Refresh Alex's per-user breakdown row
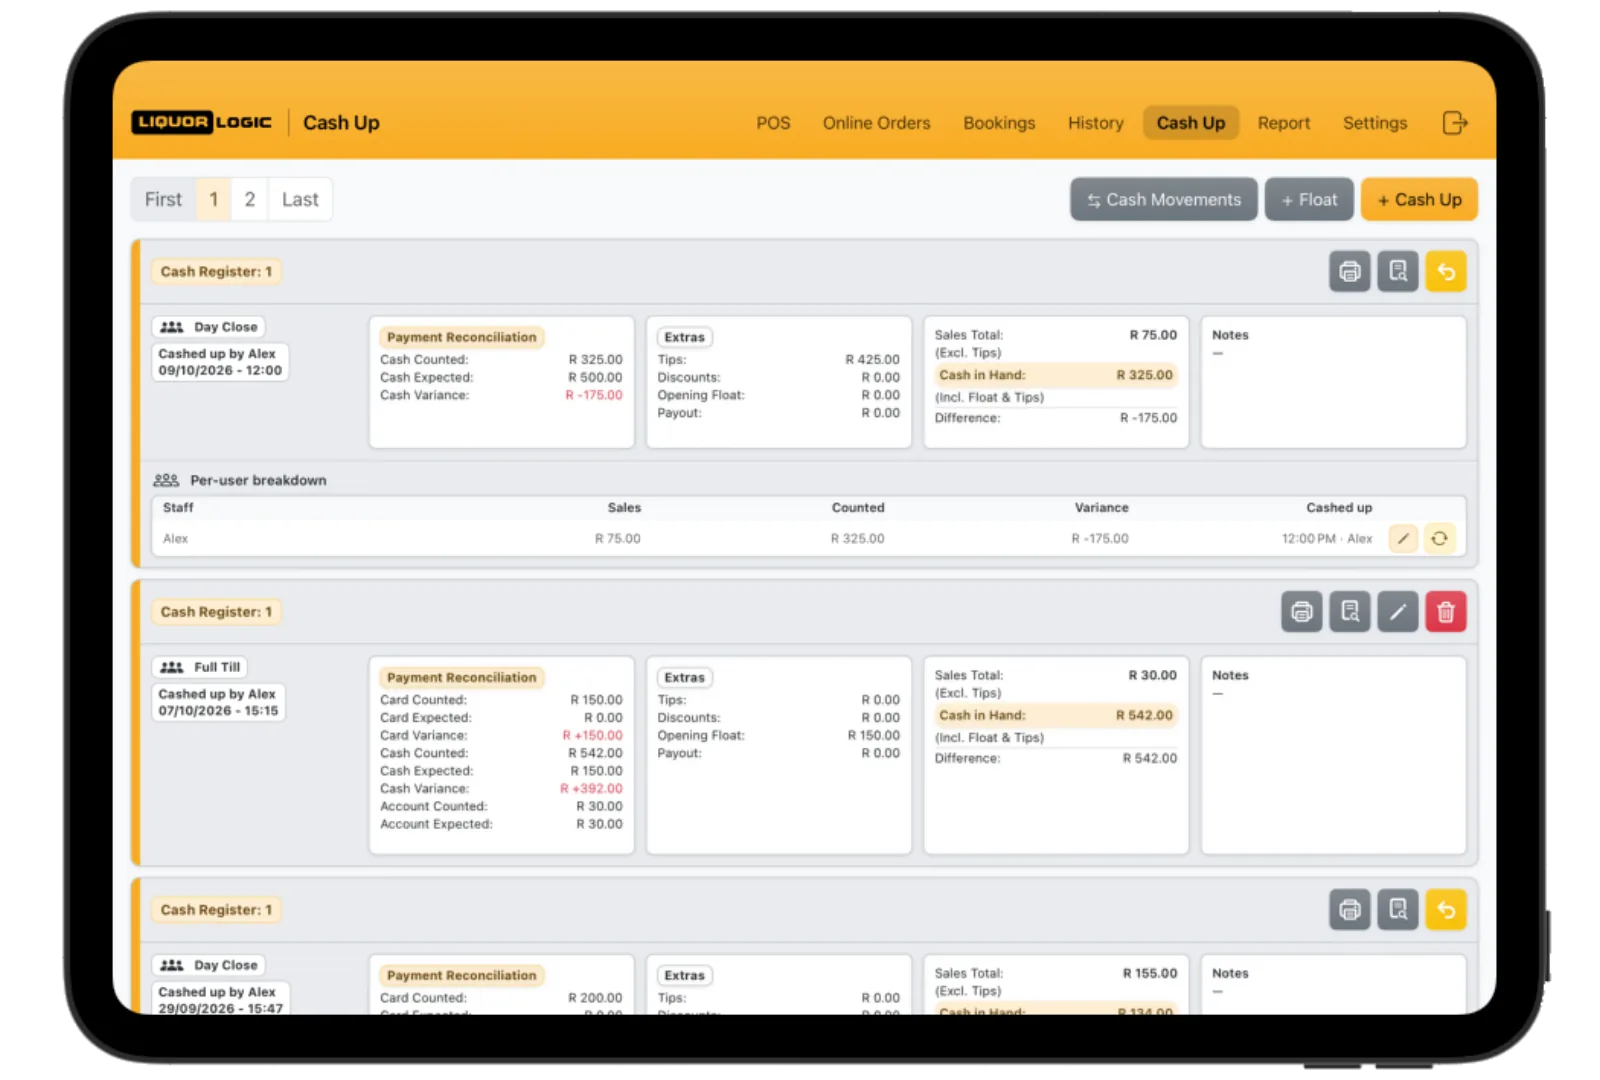Screen dimensions: 1600x1080 (1439, 538)
